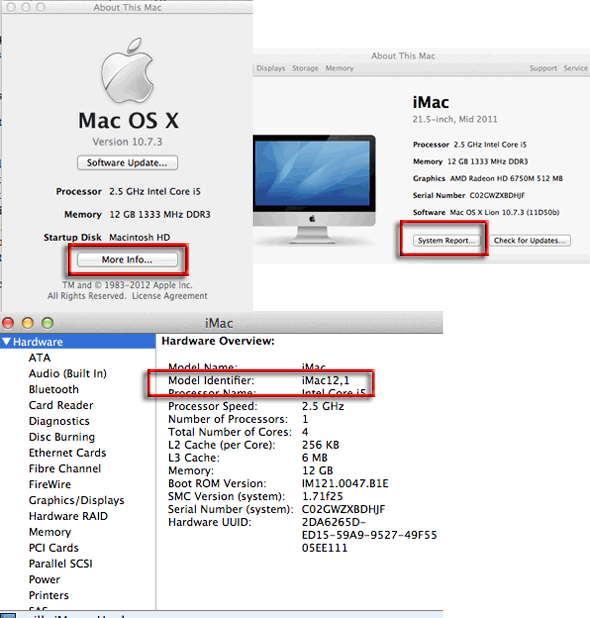Open Software Update...

[x=127, y=163]
